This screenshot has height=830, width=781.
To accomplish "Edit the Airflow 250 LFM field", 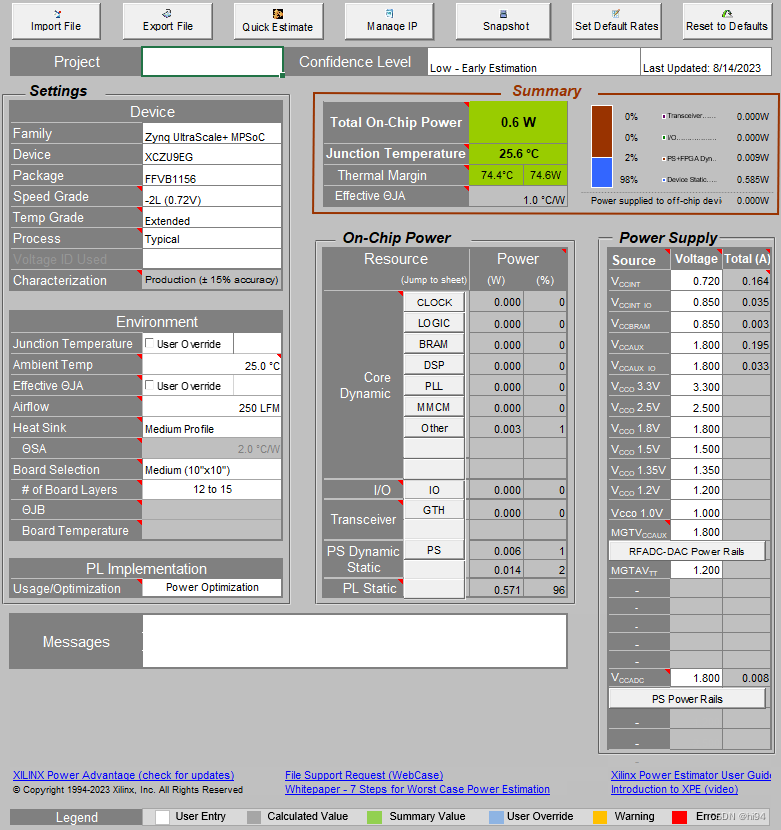I will click(212, 407).
